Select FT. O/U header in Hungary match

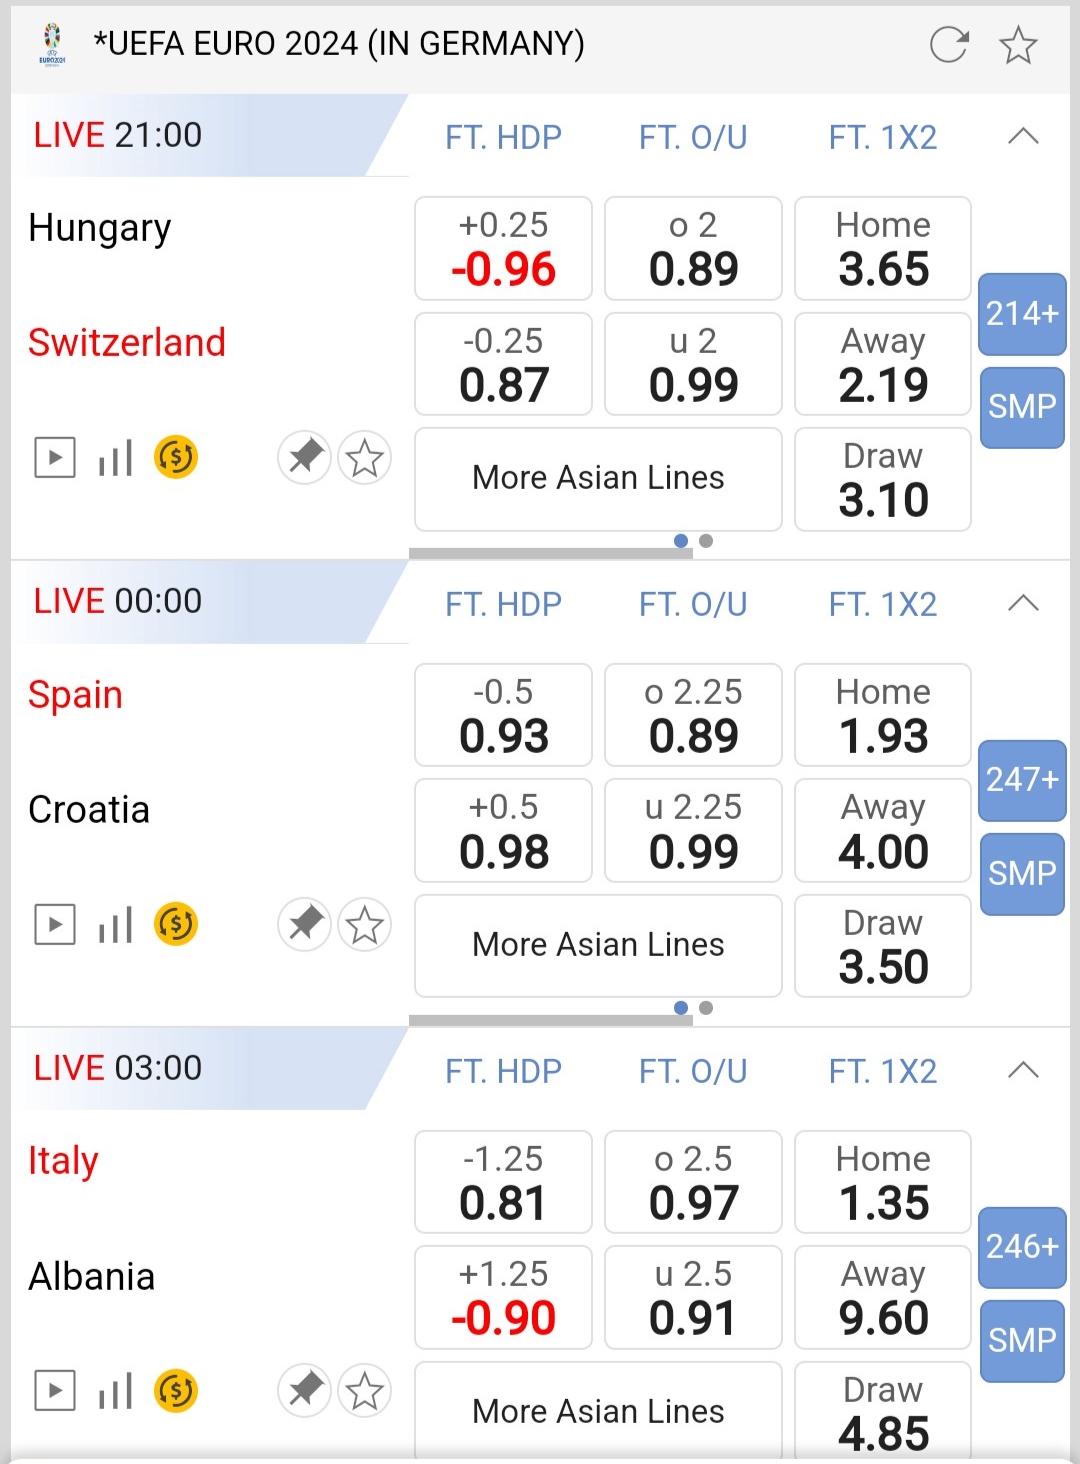[x=693, y=137]
